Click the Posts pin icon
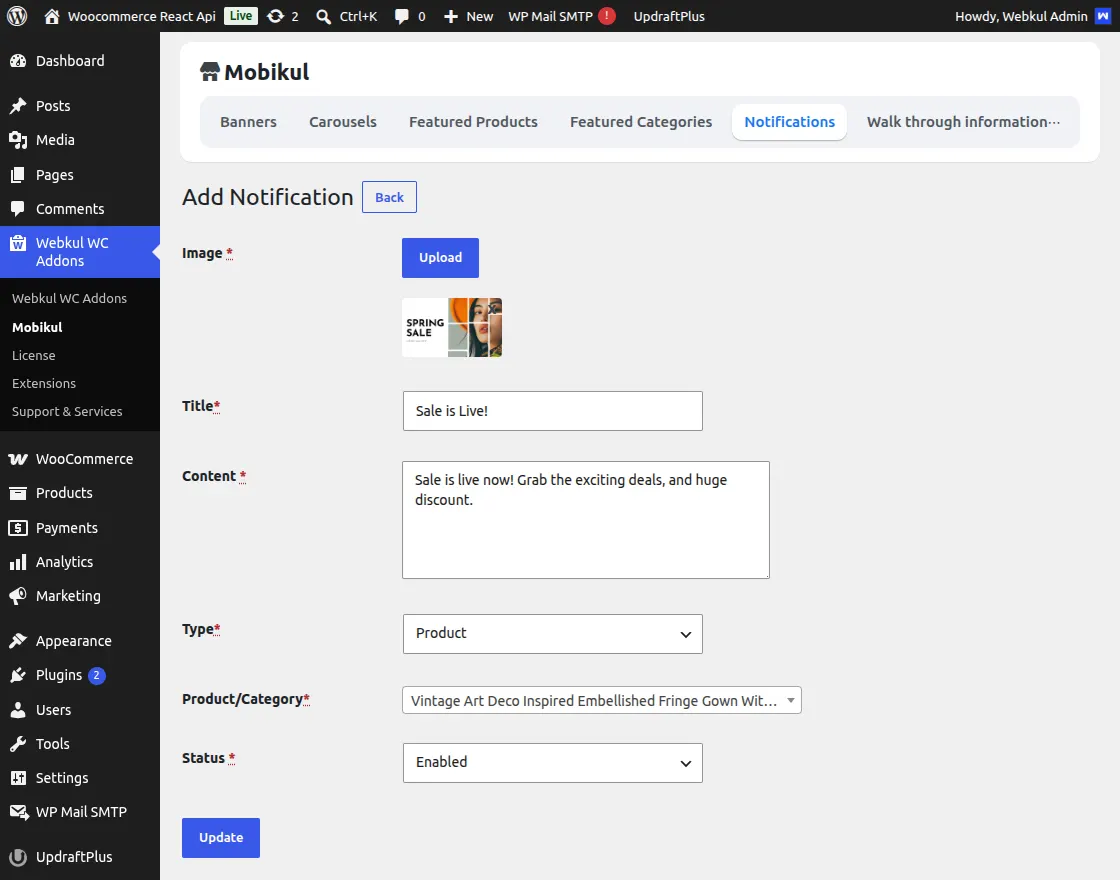 pos(18,106)
